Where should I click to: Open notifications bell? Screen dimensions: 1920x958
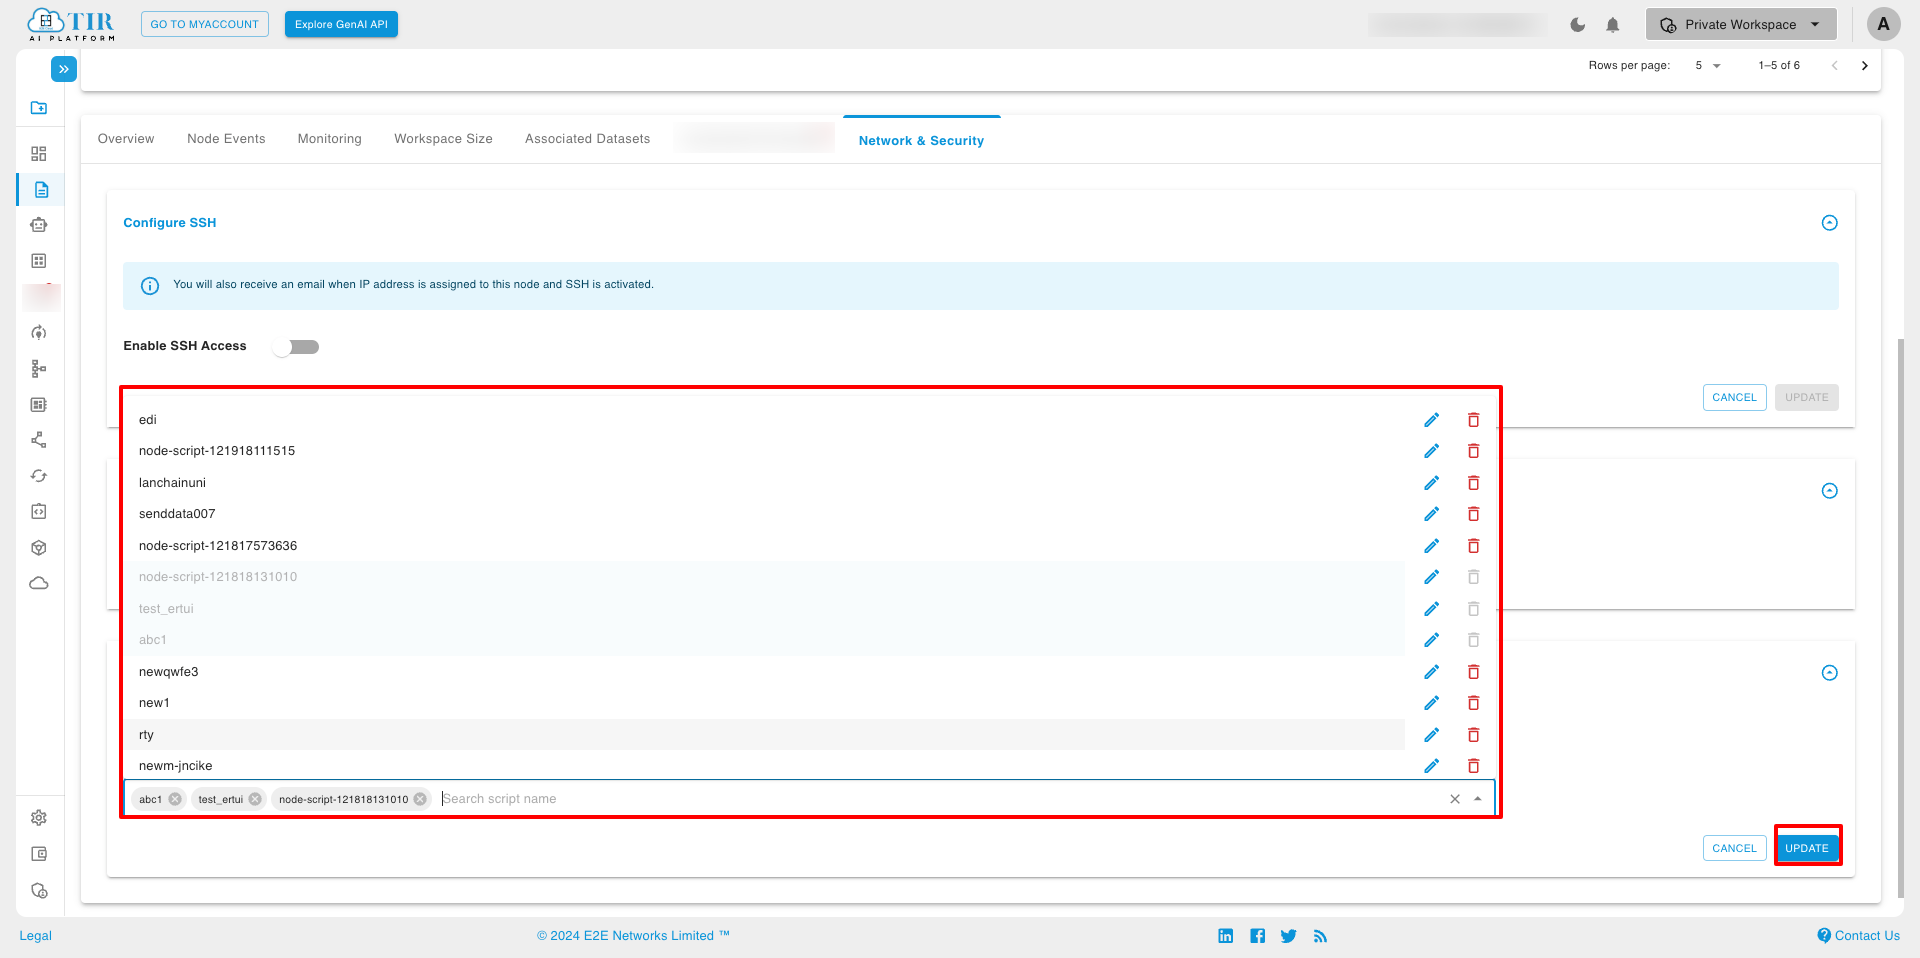[x=1613, y=25]
